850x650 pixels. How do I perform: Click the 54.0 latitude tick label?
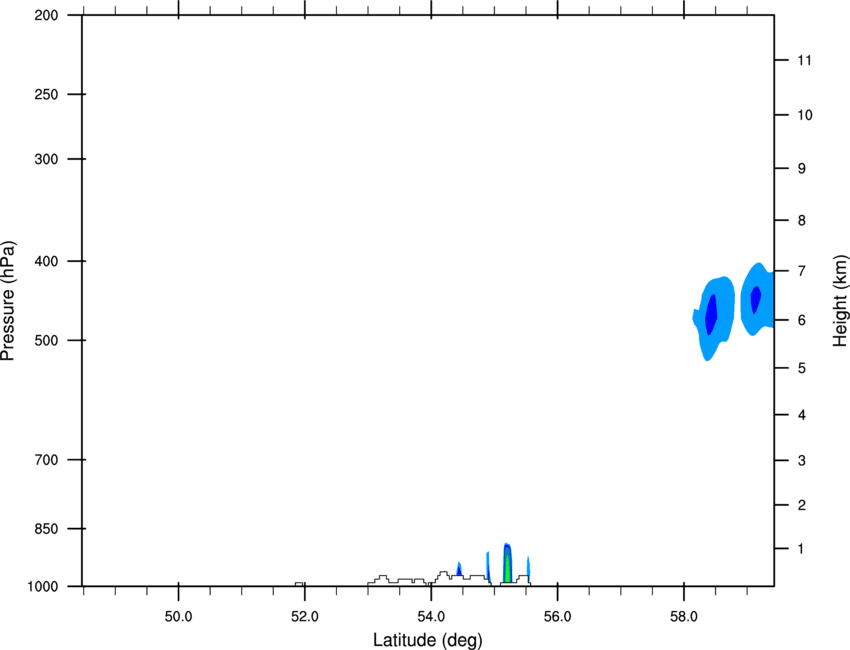point(431,617)
